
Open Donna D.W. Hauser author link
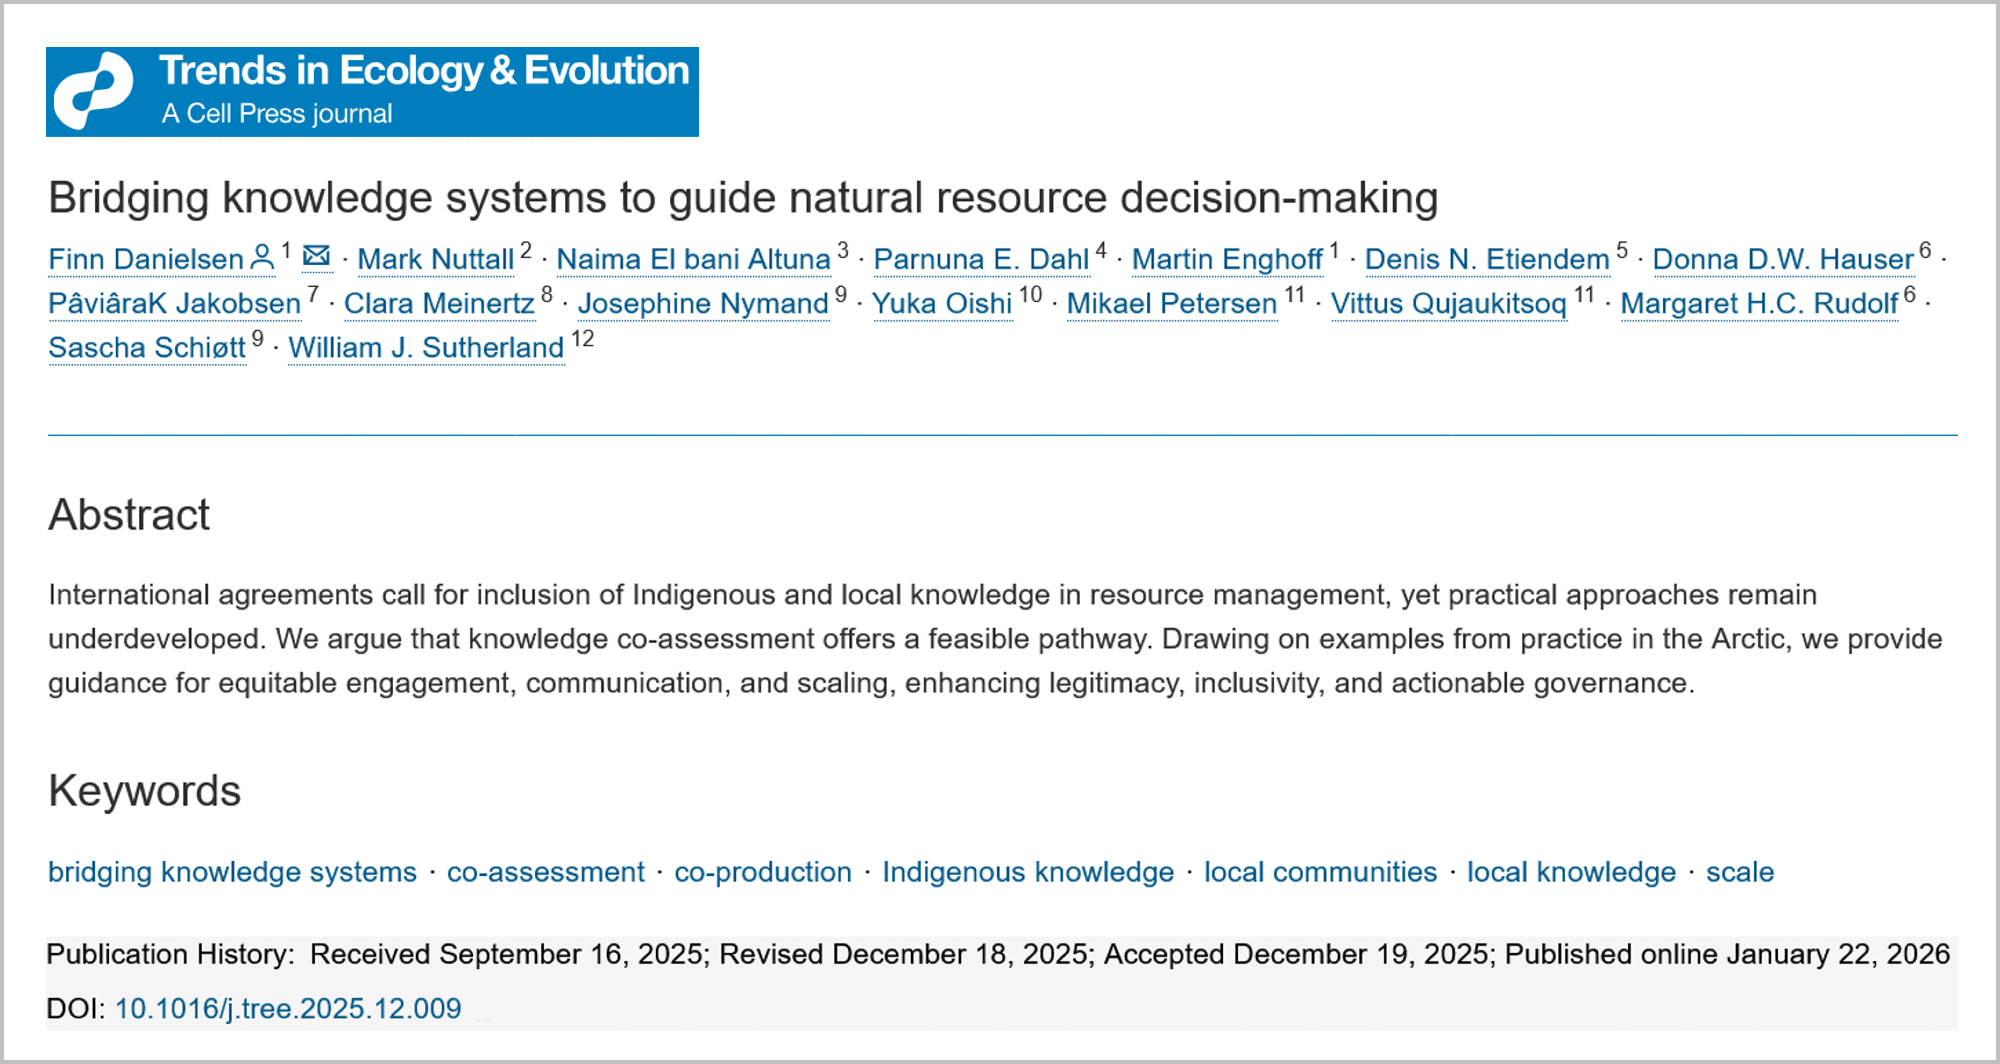coord(1782,260)
